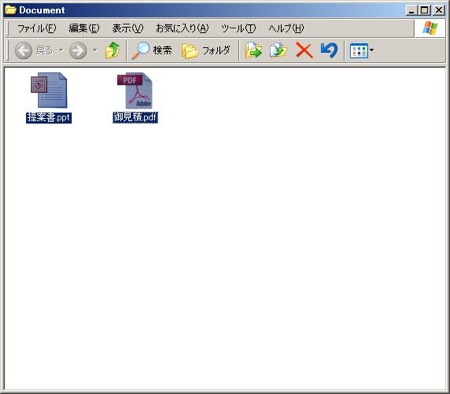
Task: Open the お気に入り(A) menu
Action: coord(182,28)
